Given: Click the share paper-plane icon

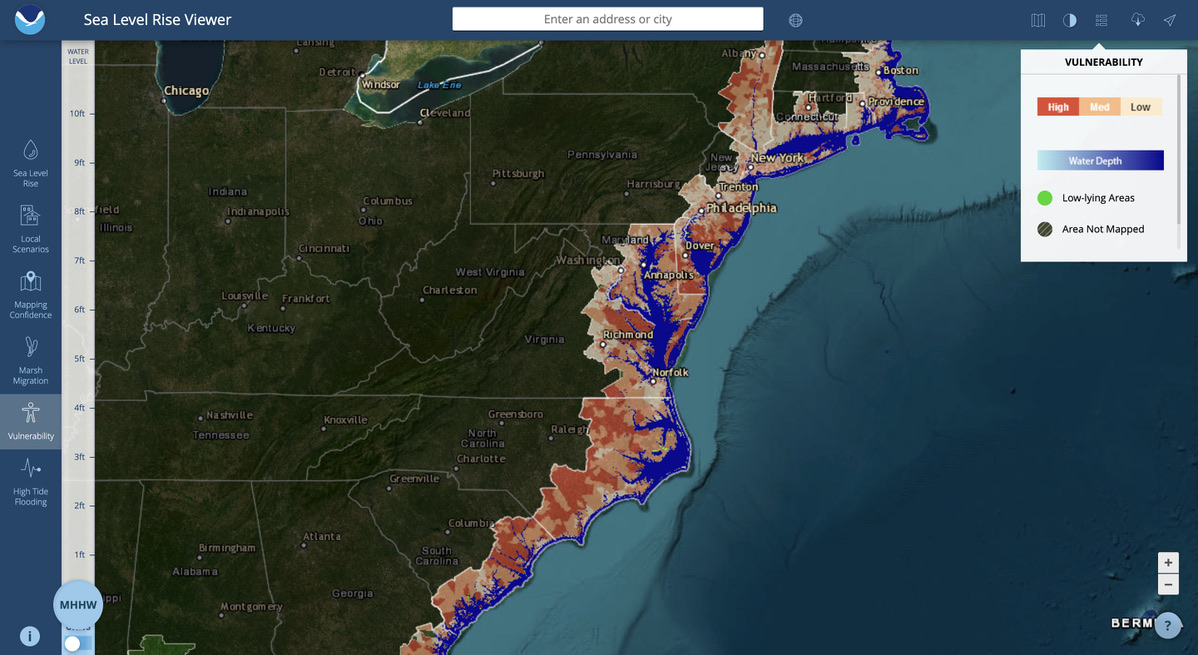Looking at the screenshot, I should coord(1169,20).
